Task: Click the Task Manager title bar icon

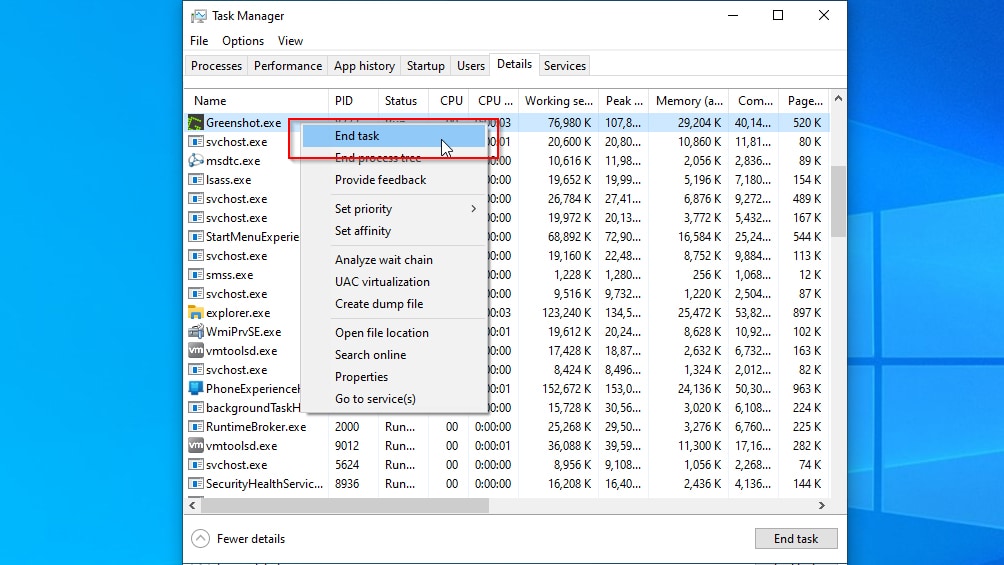Action: [x=200, y=16]
